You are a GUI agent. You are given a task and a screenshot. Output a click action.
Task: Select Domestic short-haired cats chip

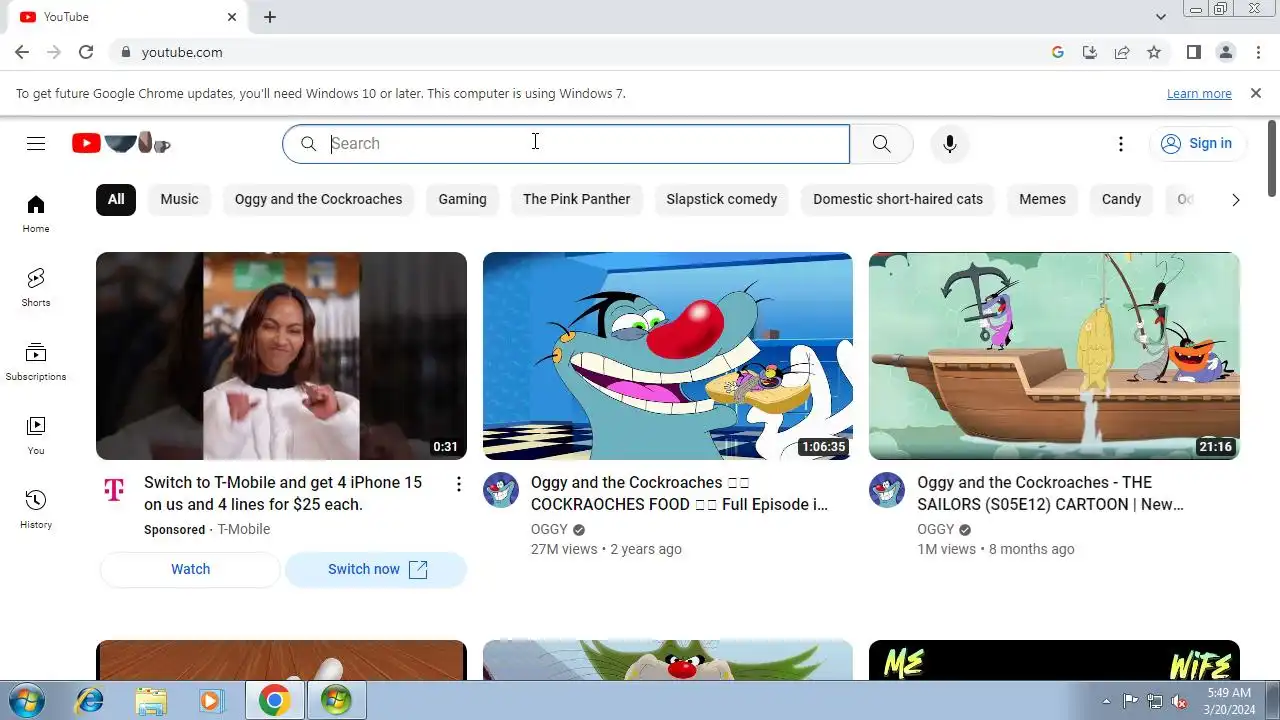click(898, 199)
